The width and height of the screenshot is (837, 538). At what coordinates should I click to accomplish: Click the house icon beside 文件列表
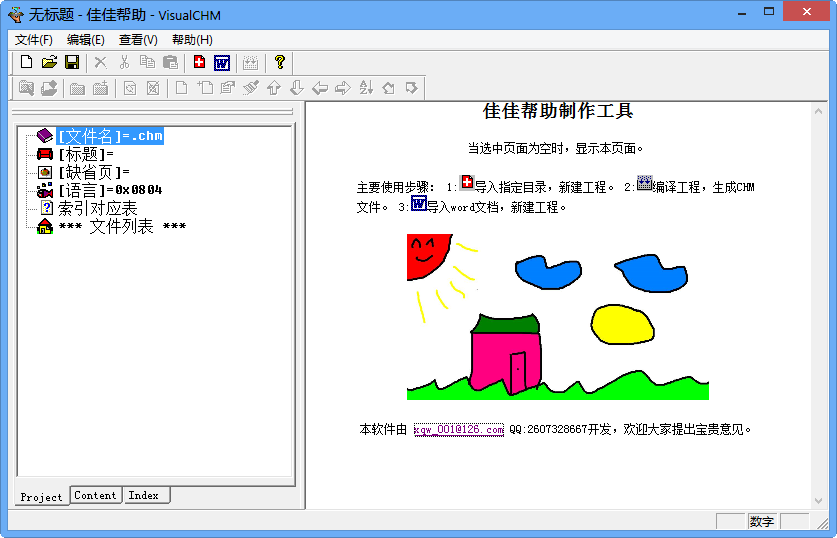point(45,226)
